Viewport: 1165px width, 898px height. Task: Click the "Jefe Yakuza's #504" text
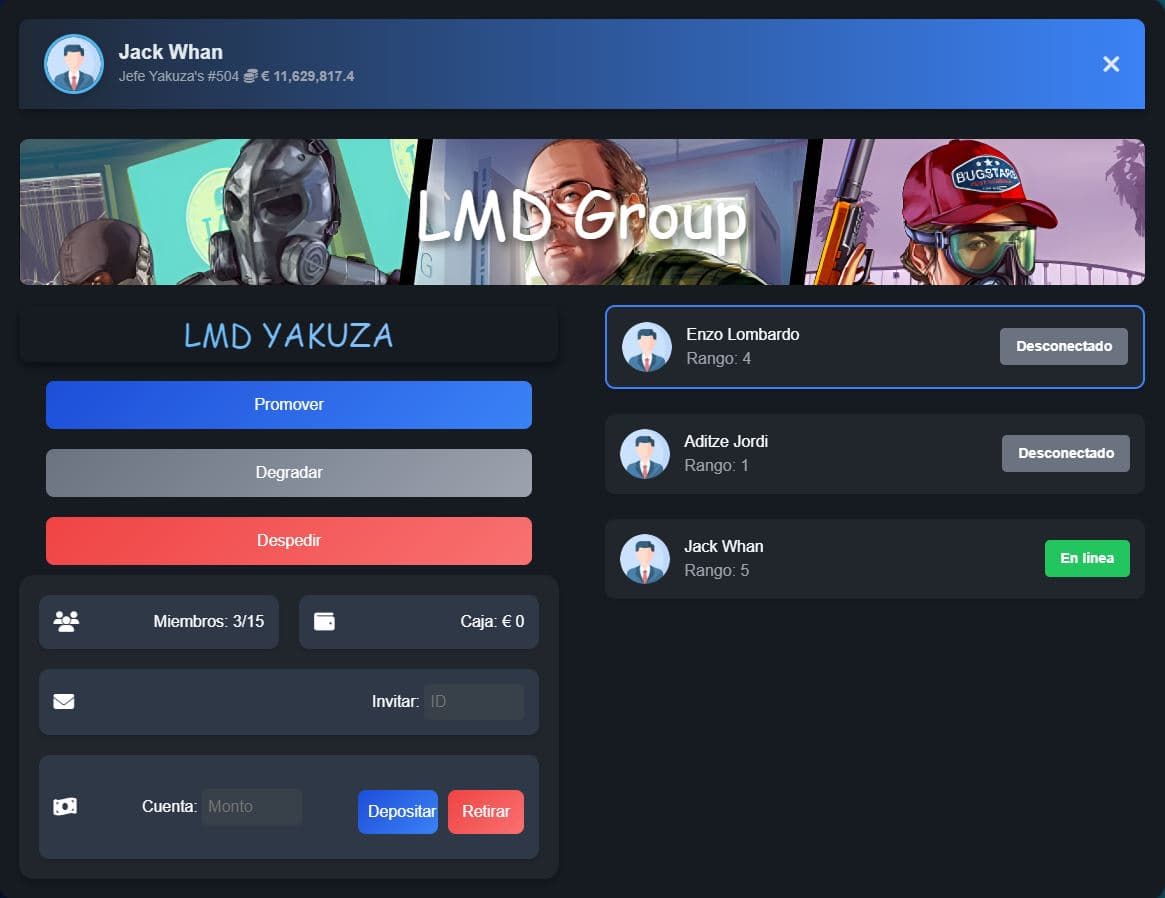(x=179, y=77)
